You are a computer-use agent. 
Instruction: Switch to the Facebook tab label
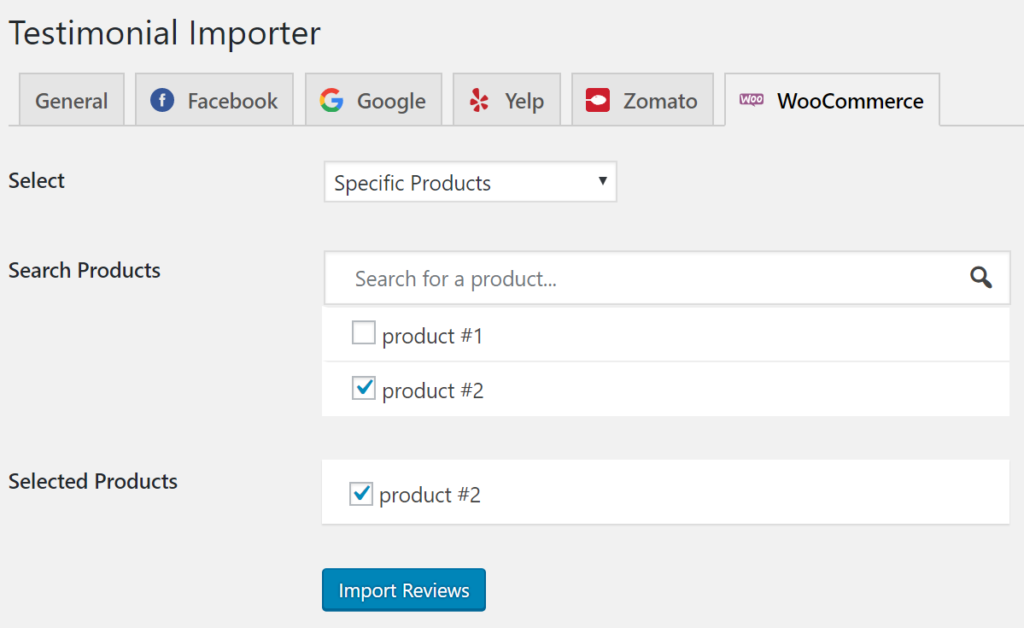pyautogui.click(x=232, y=101)
